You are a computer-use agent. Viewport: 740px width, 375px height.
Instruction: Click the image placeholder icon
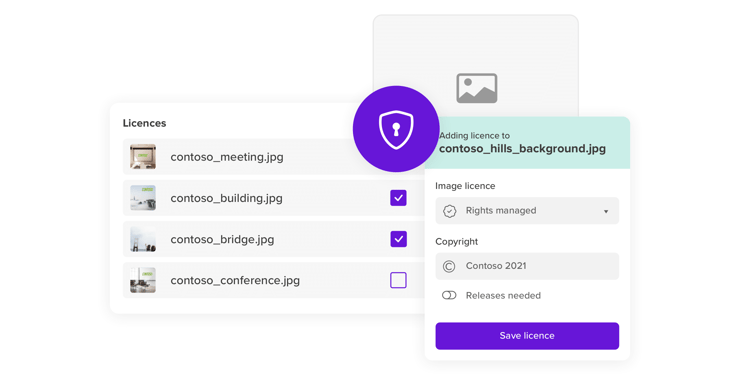[x=477, y=88]
